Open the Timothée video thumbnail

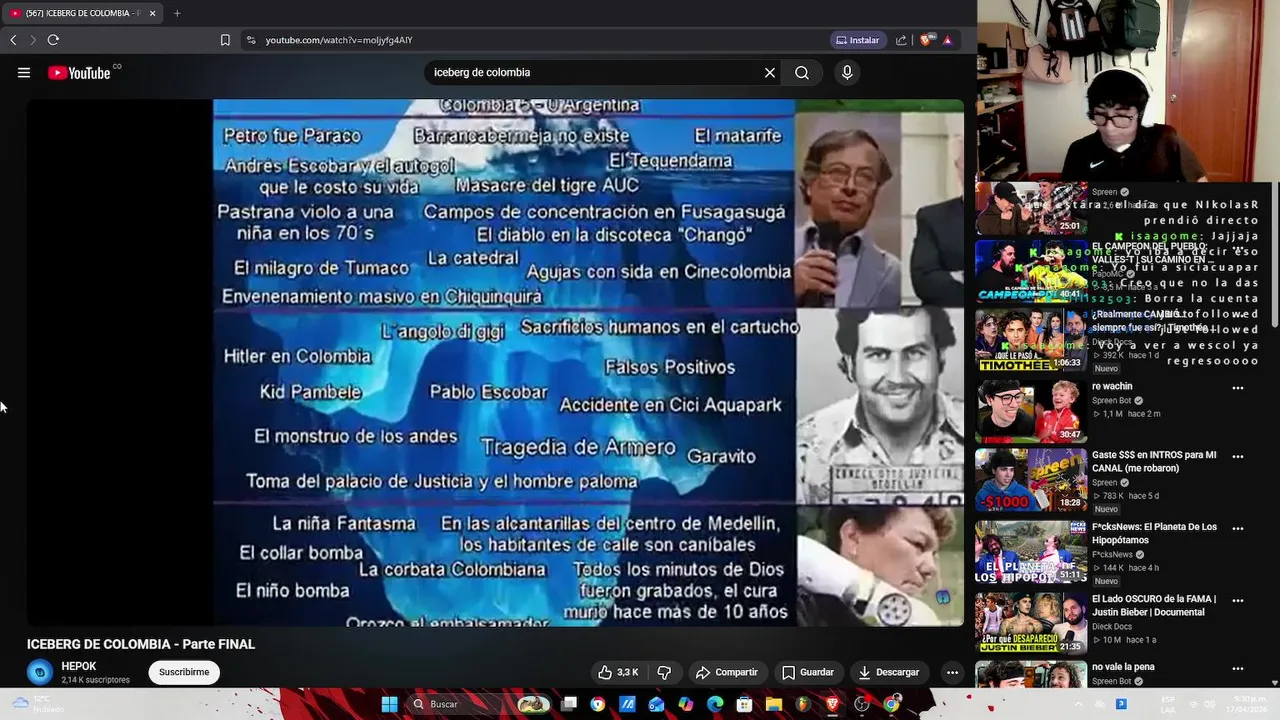1031,340
